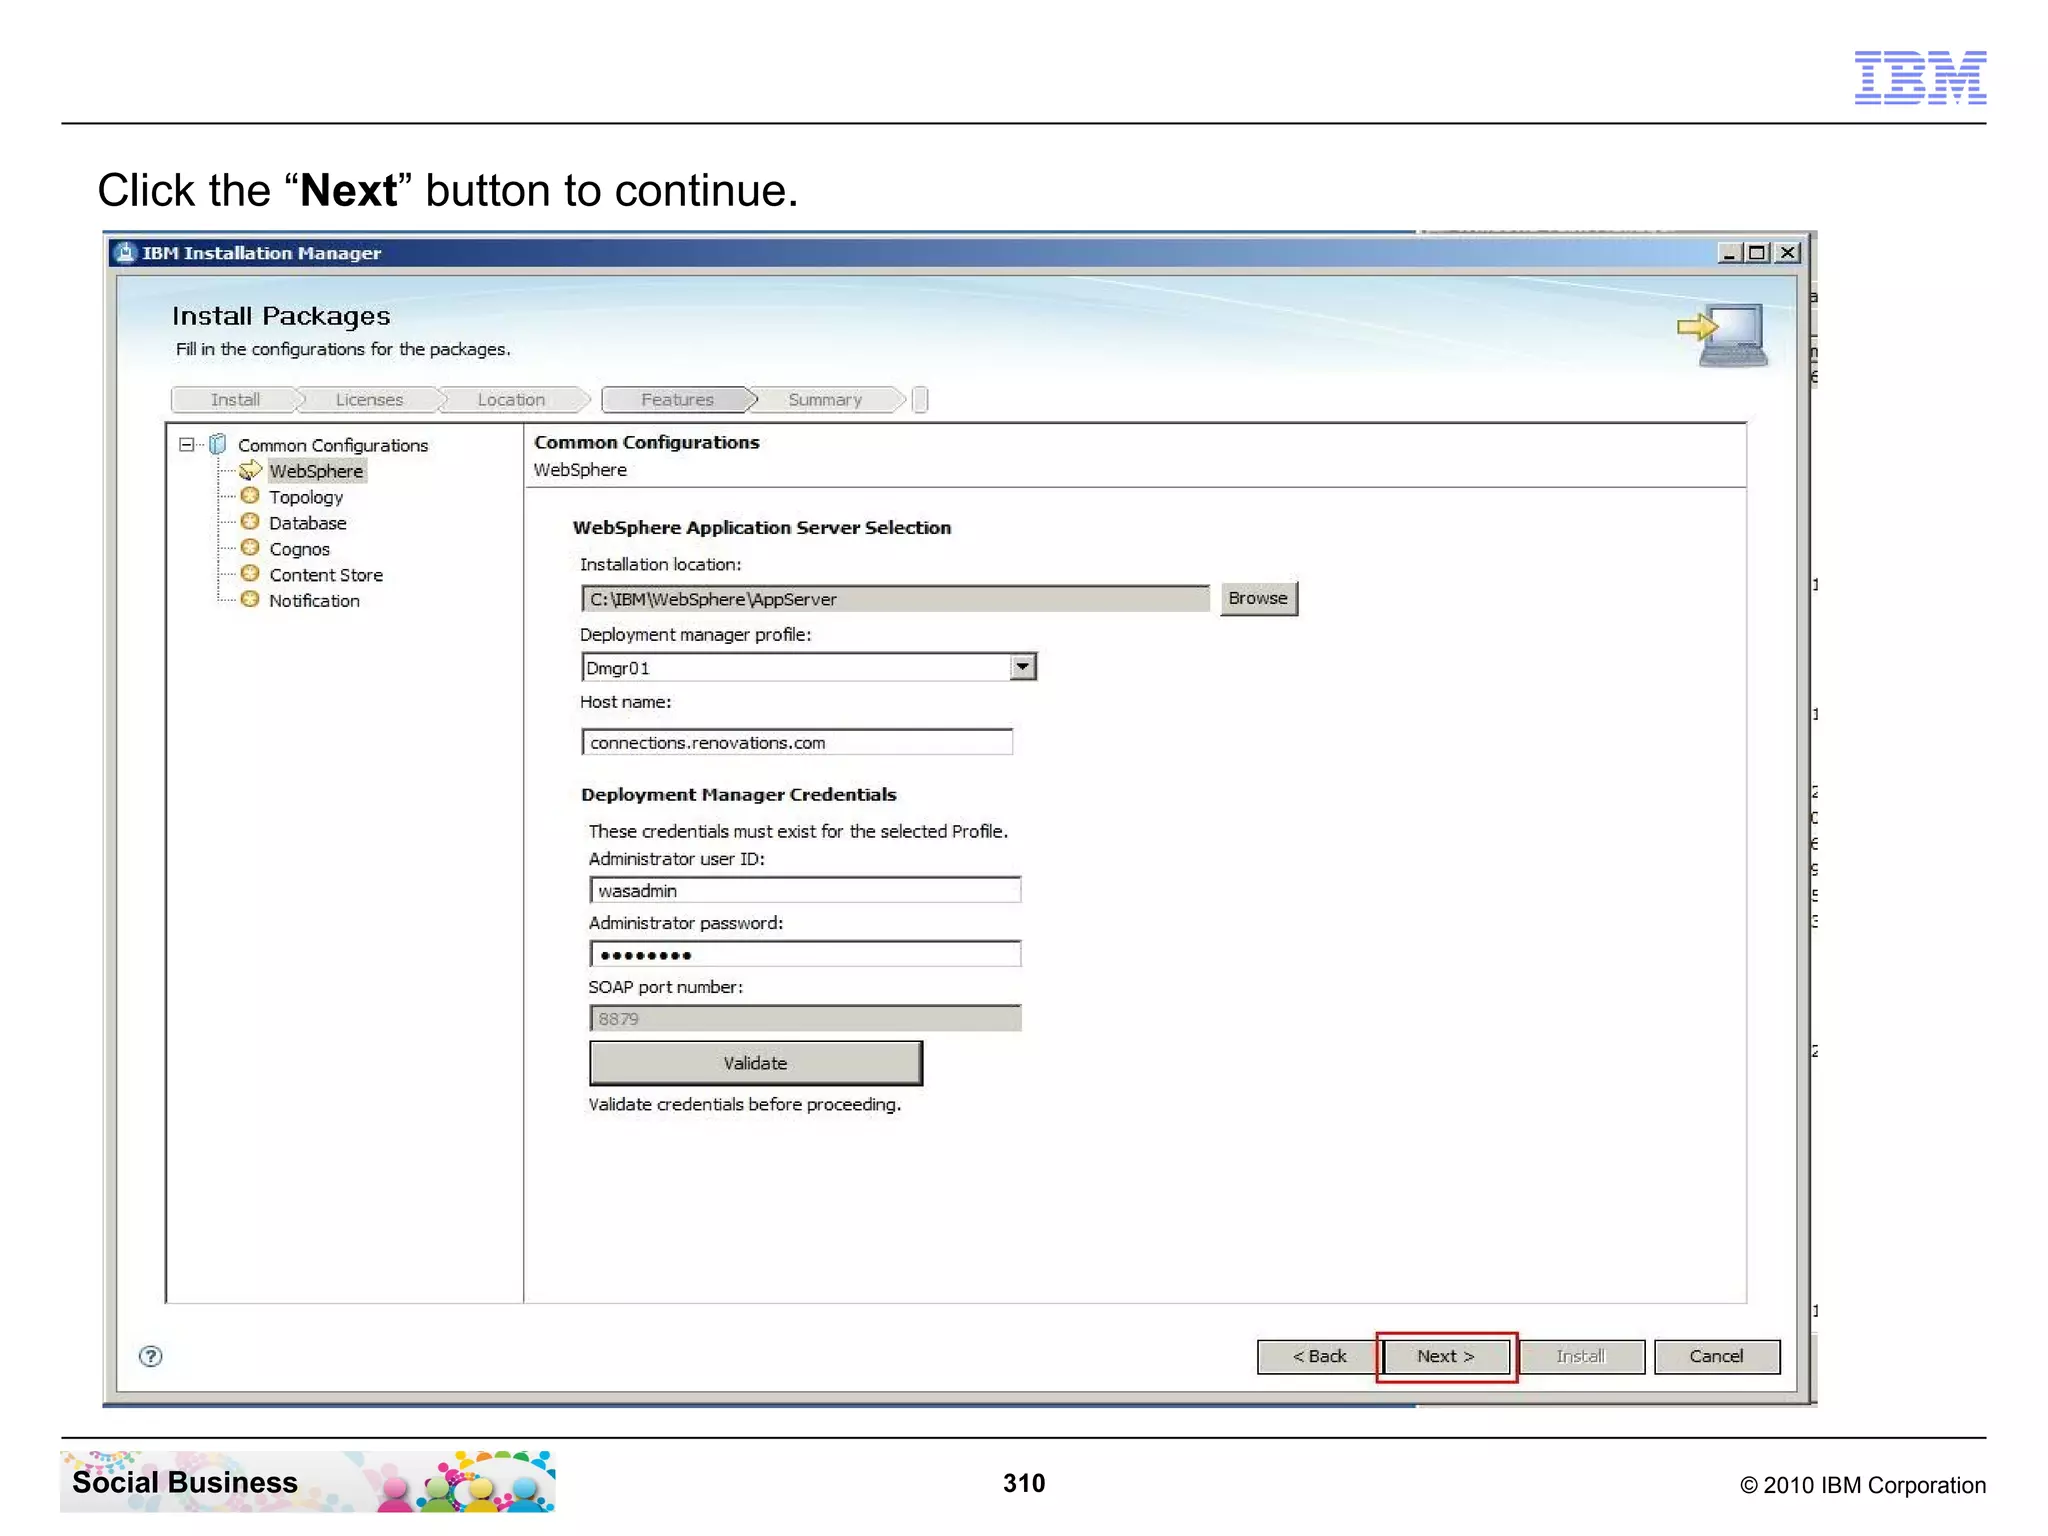This screenshot has height=1536, width=2048.
Task: Click the Notification status icon
Action: coord(250,600)
